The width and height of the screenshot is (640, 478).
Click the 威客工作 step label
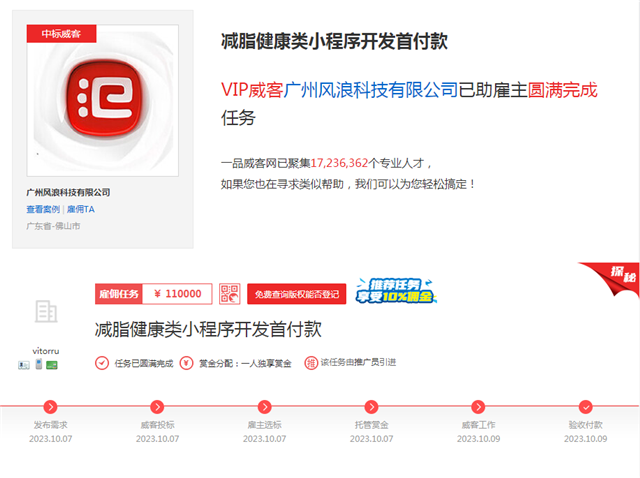(x=478, y=425)
